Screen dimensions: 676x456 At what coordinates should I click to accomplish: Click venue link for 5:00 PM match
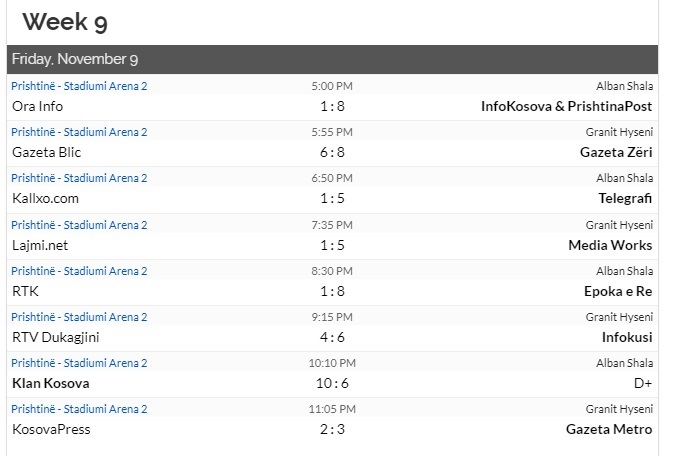[79, 86]
